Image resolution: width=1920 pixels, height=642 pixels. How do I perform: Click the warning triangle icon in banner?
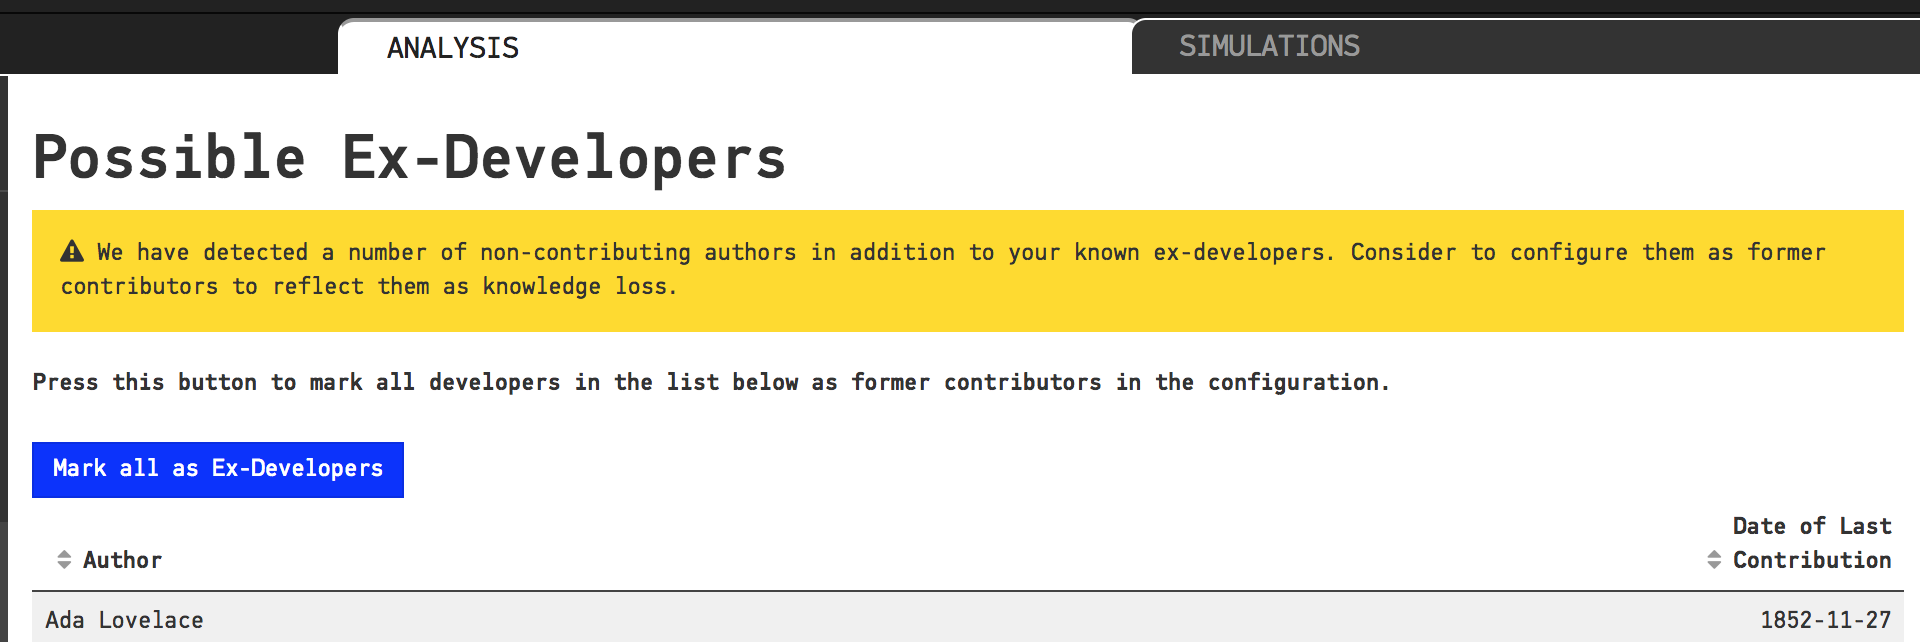(72, 252)
